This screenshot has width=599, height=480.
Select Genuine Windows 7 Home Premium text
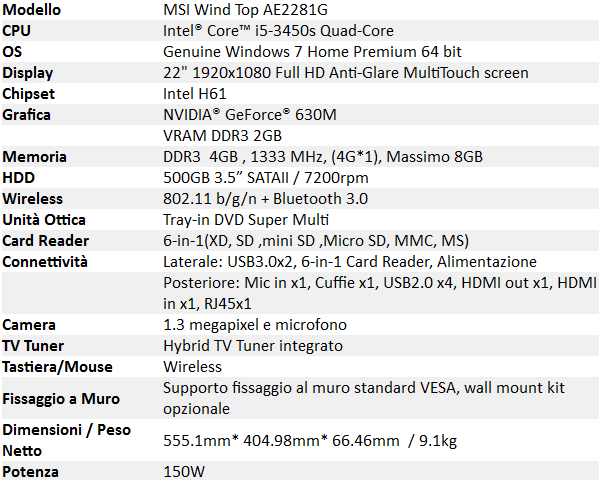[289, 52]
